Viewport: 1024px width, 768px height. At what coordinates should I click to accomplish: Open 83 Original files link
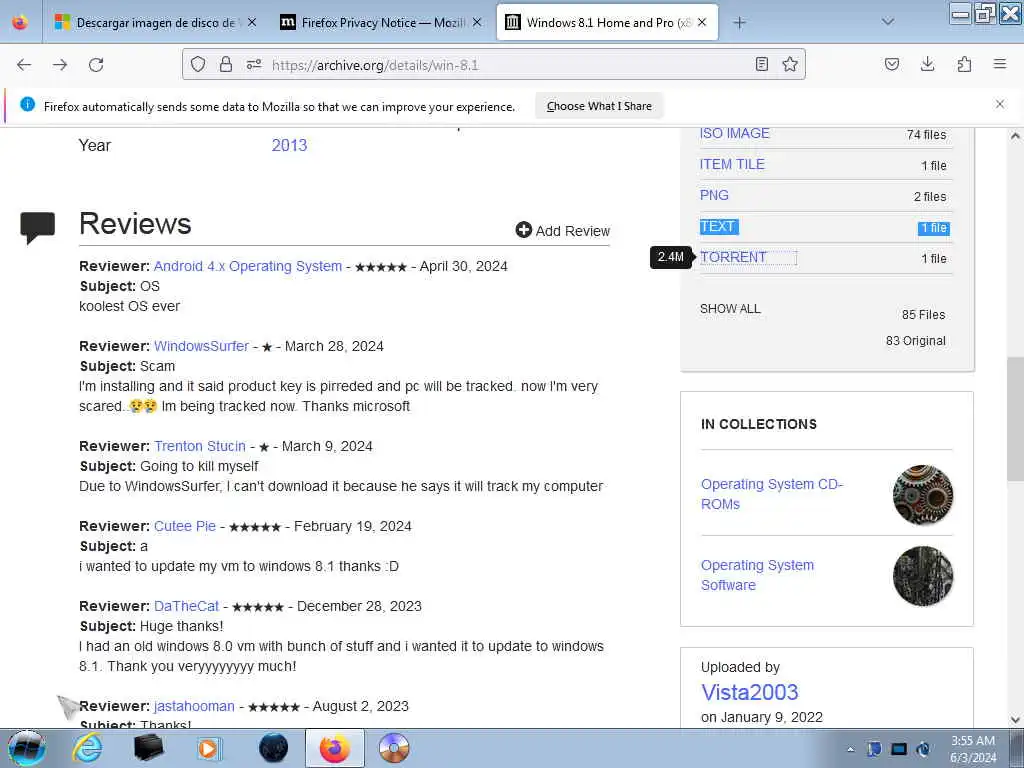(x=916, y=341)
